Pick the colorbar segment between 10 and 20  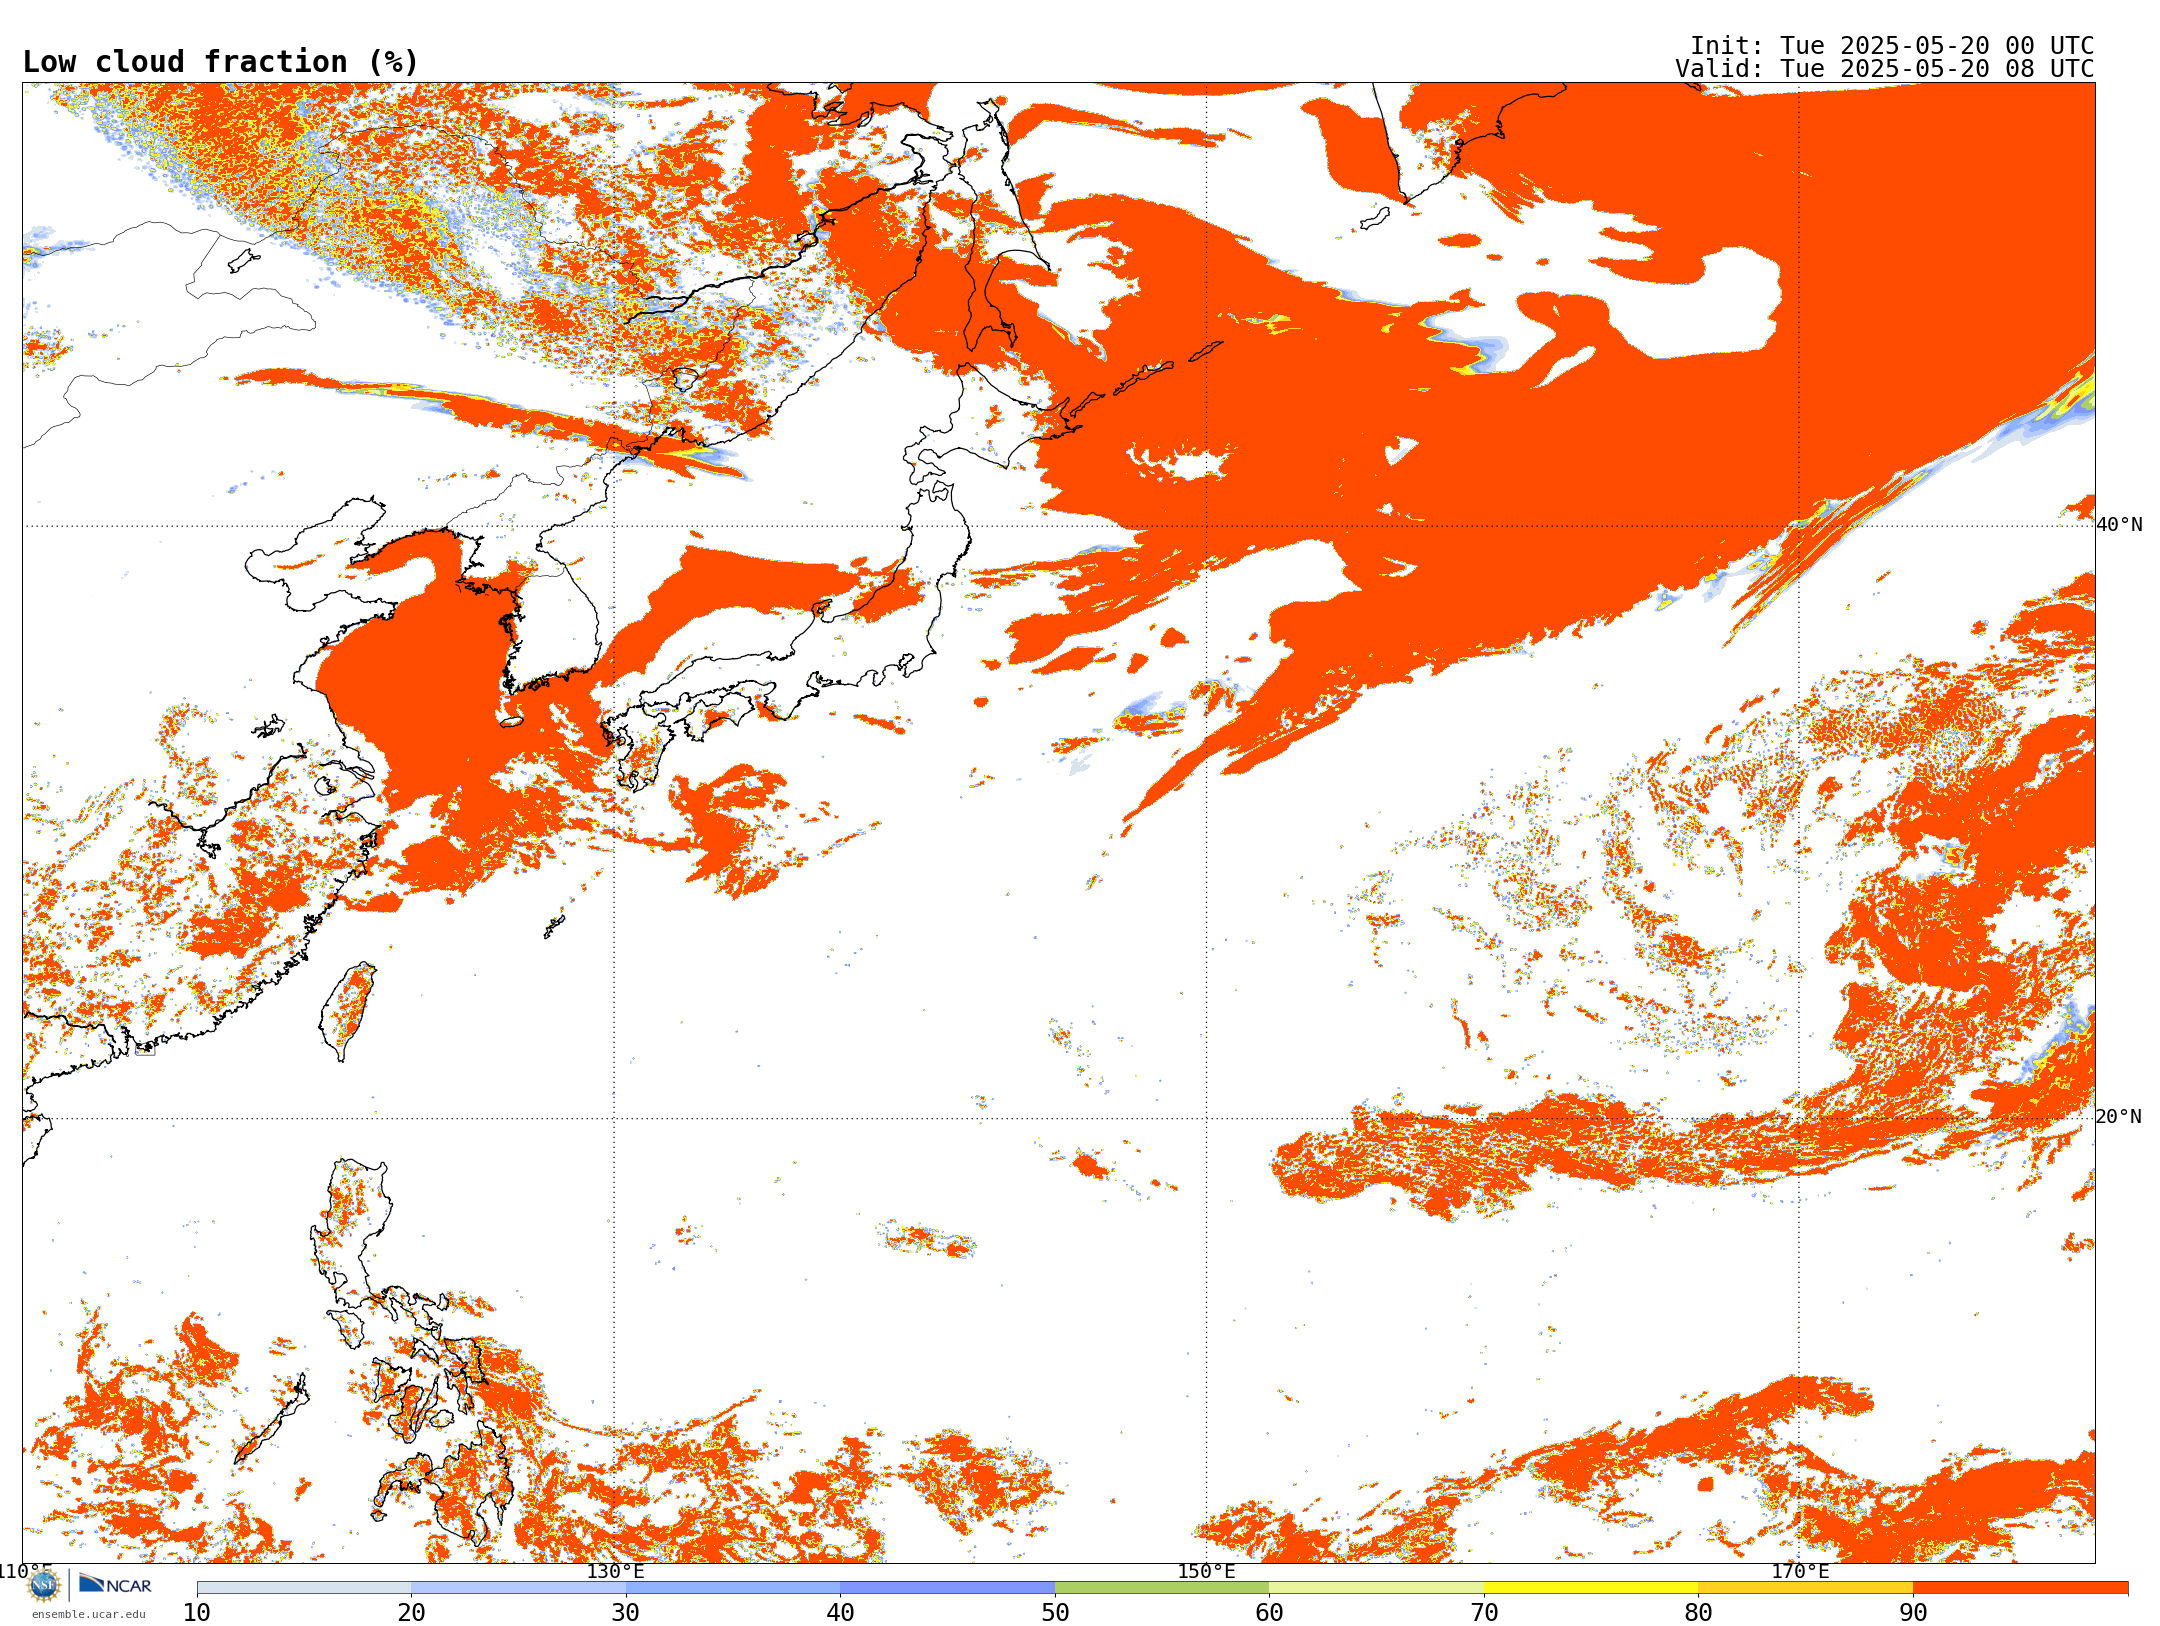click(304, 1588)
